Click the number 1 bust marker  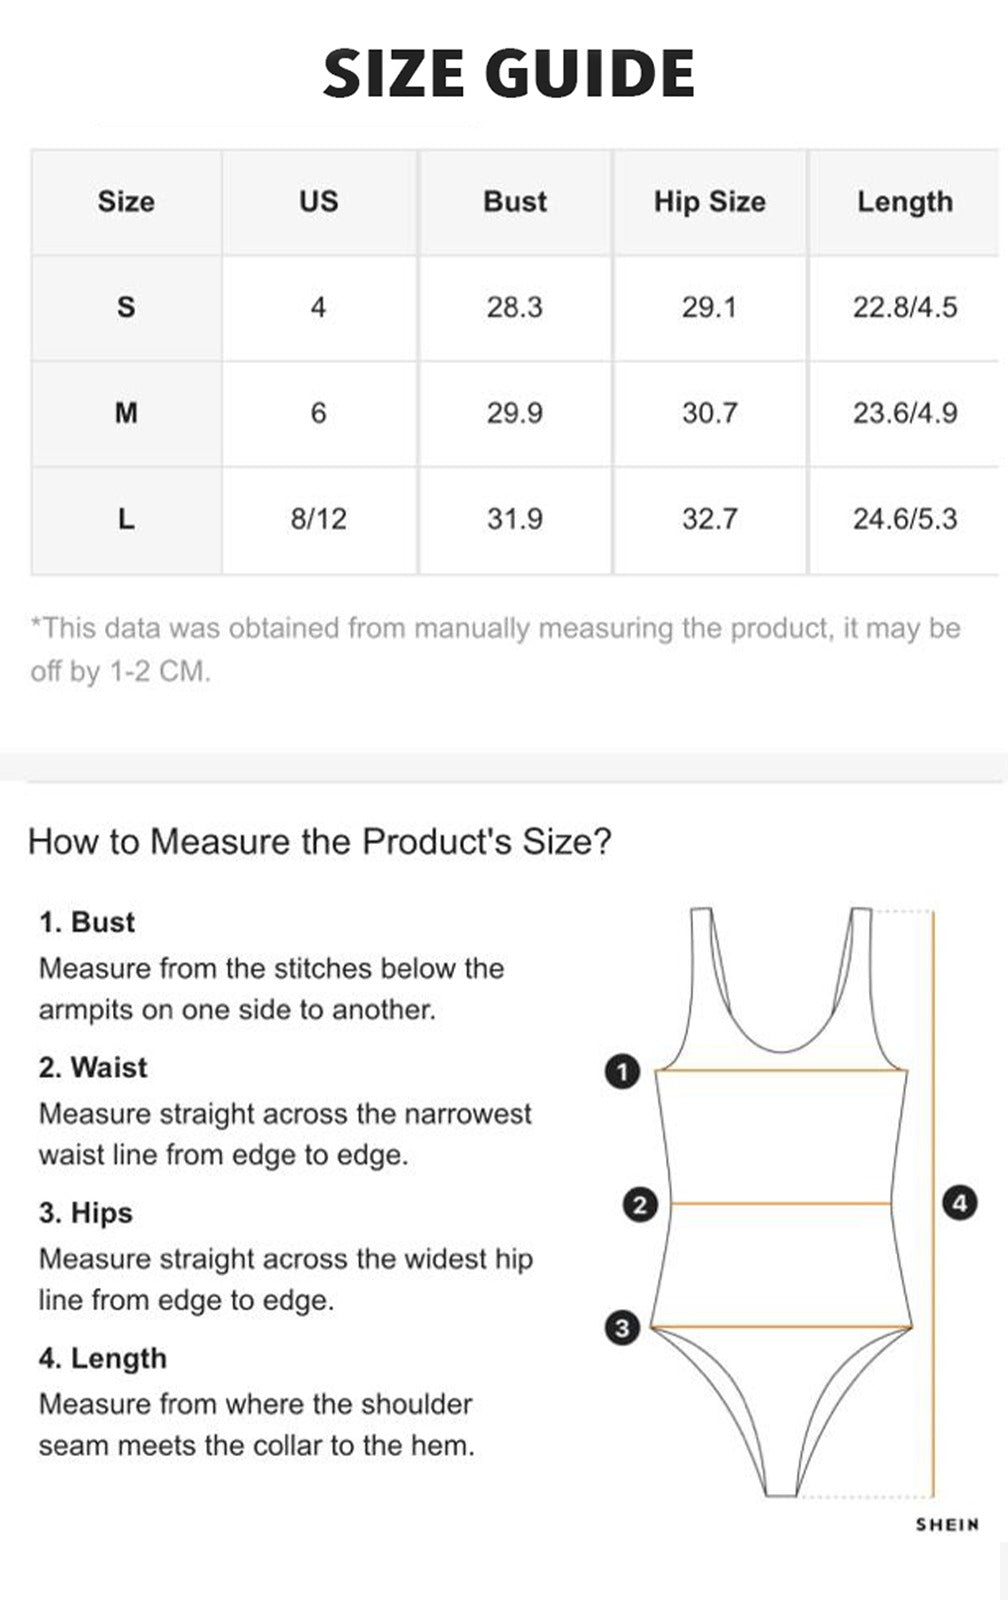[622, 1072]
